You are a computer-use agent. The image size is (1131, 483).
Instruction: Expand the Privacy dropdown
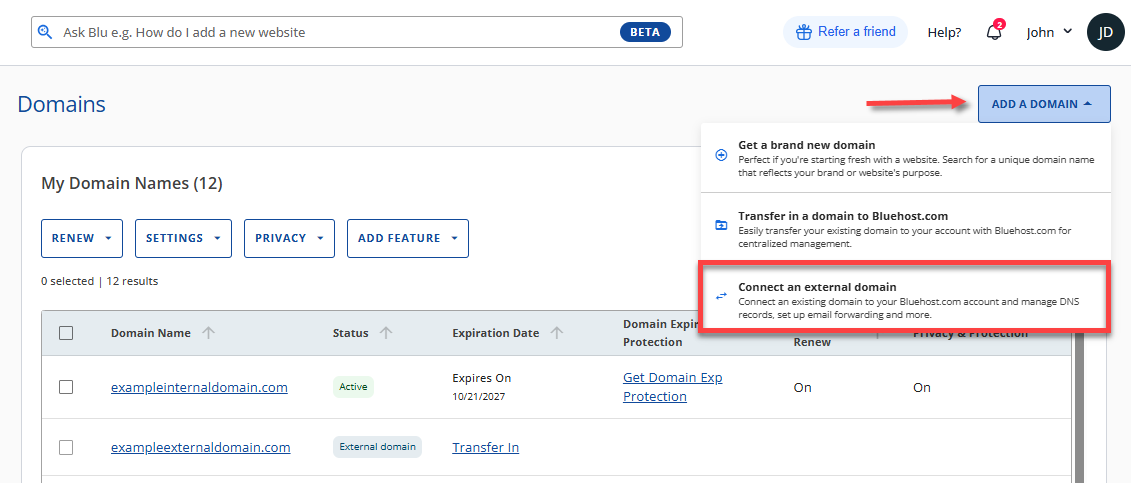tap(289, 238)
